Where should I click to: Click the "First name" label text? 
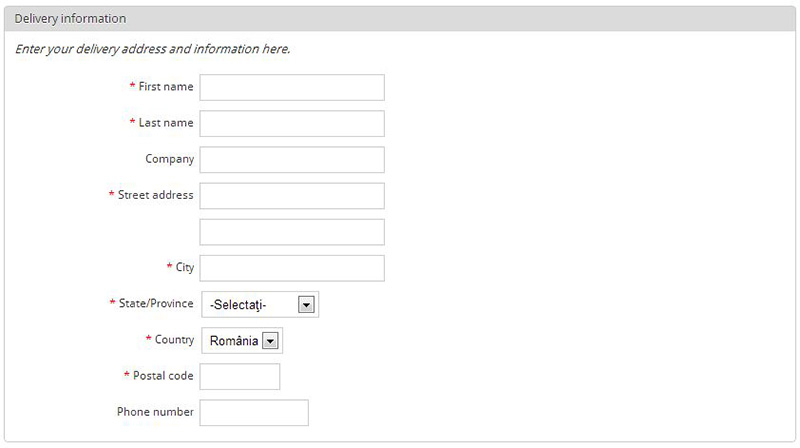(166, 87)
